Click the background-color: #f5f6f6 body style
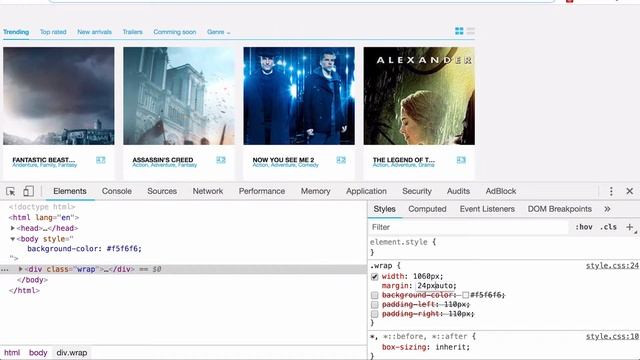Viewport: 640px width, 360px height. coord(84,249)
